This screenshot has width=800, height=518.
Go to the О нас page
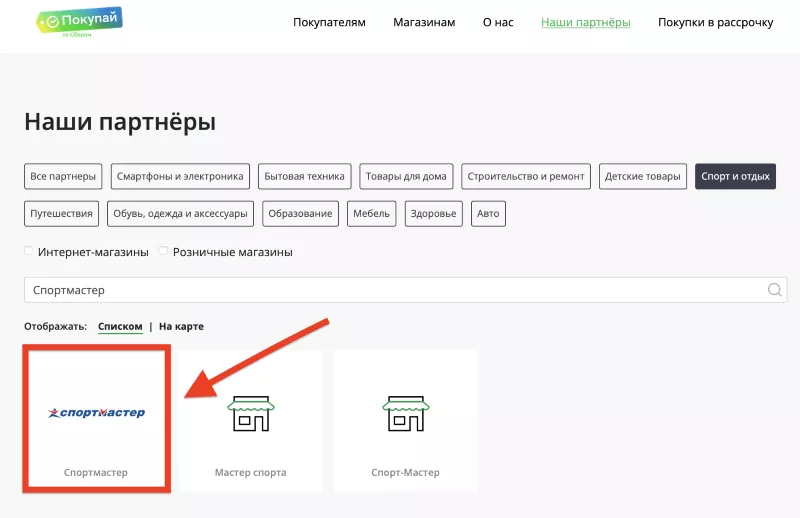pos(498,22)
